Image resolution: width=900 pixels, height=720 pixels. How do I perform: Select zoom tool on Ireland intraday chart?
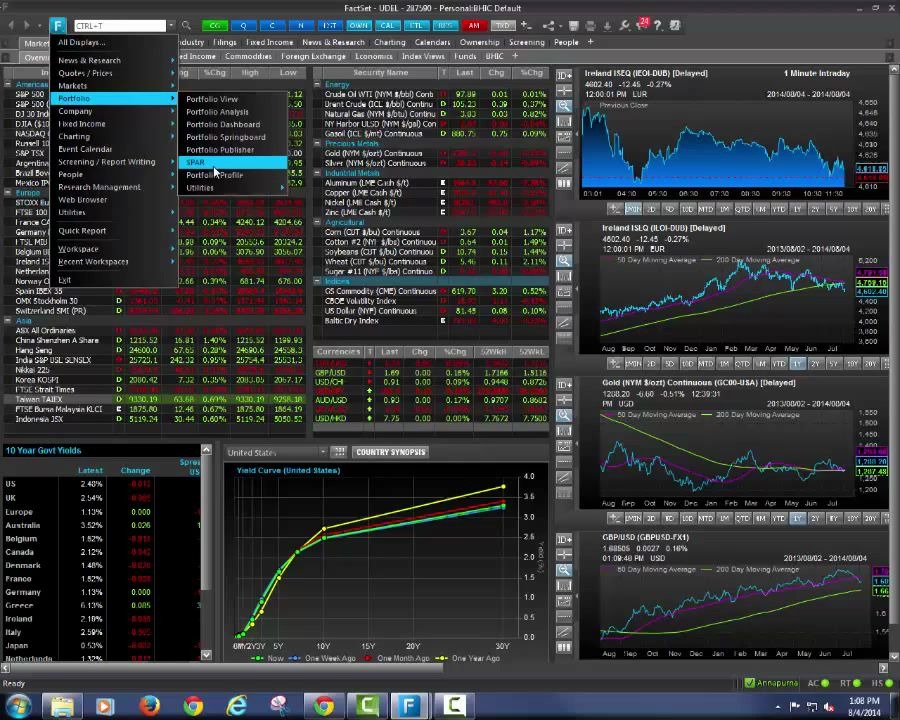[564, 106]
